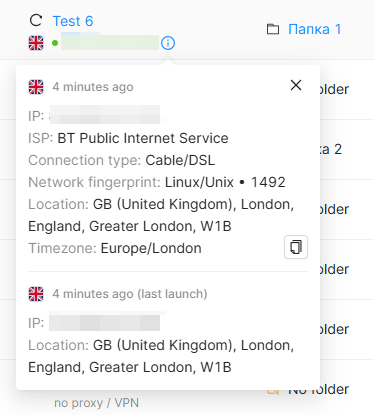
Task: Click the blurred IP in first entry
Action: [105, 115]
